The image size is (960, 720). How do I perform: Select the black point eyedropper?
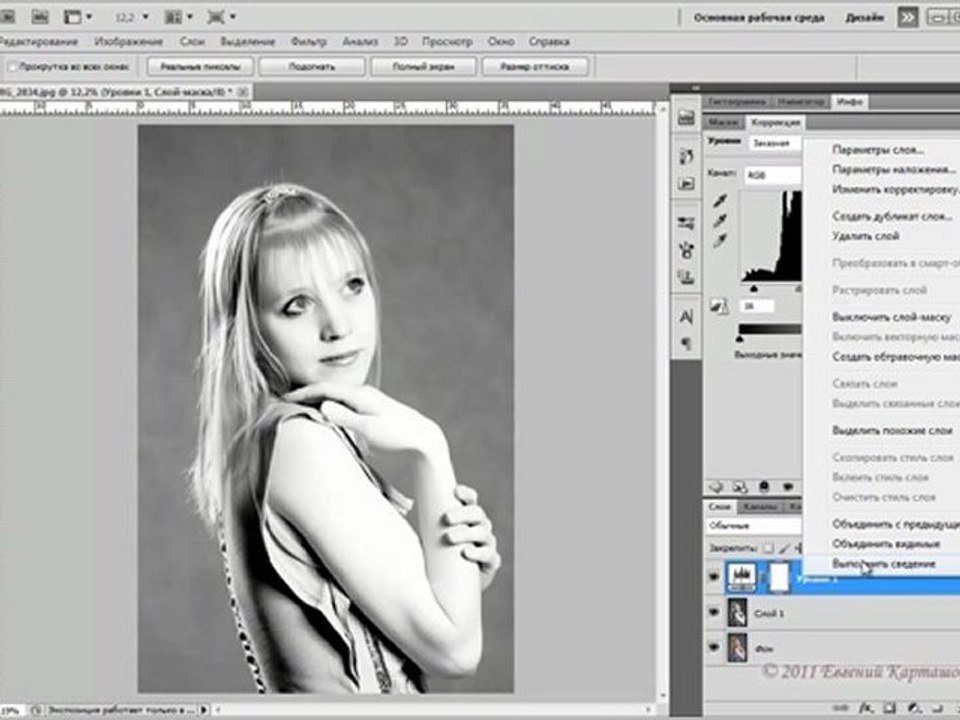pos(720,201)
